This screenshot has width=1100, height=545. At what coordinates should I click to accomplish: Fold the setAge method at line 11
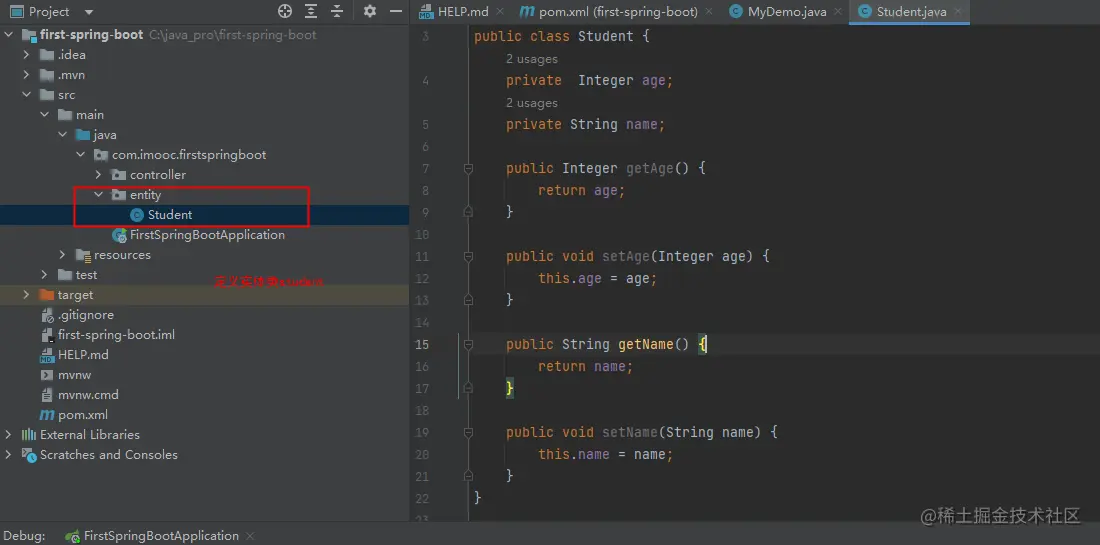point(468,257)
